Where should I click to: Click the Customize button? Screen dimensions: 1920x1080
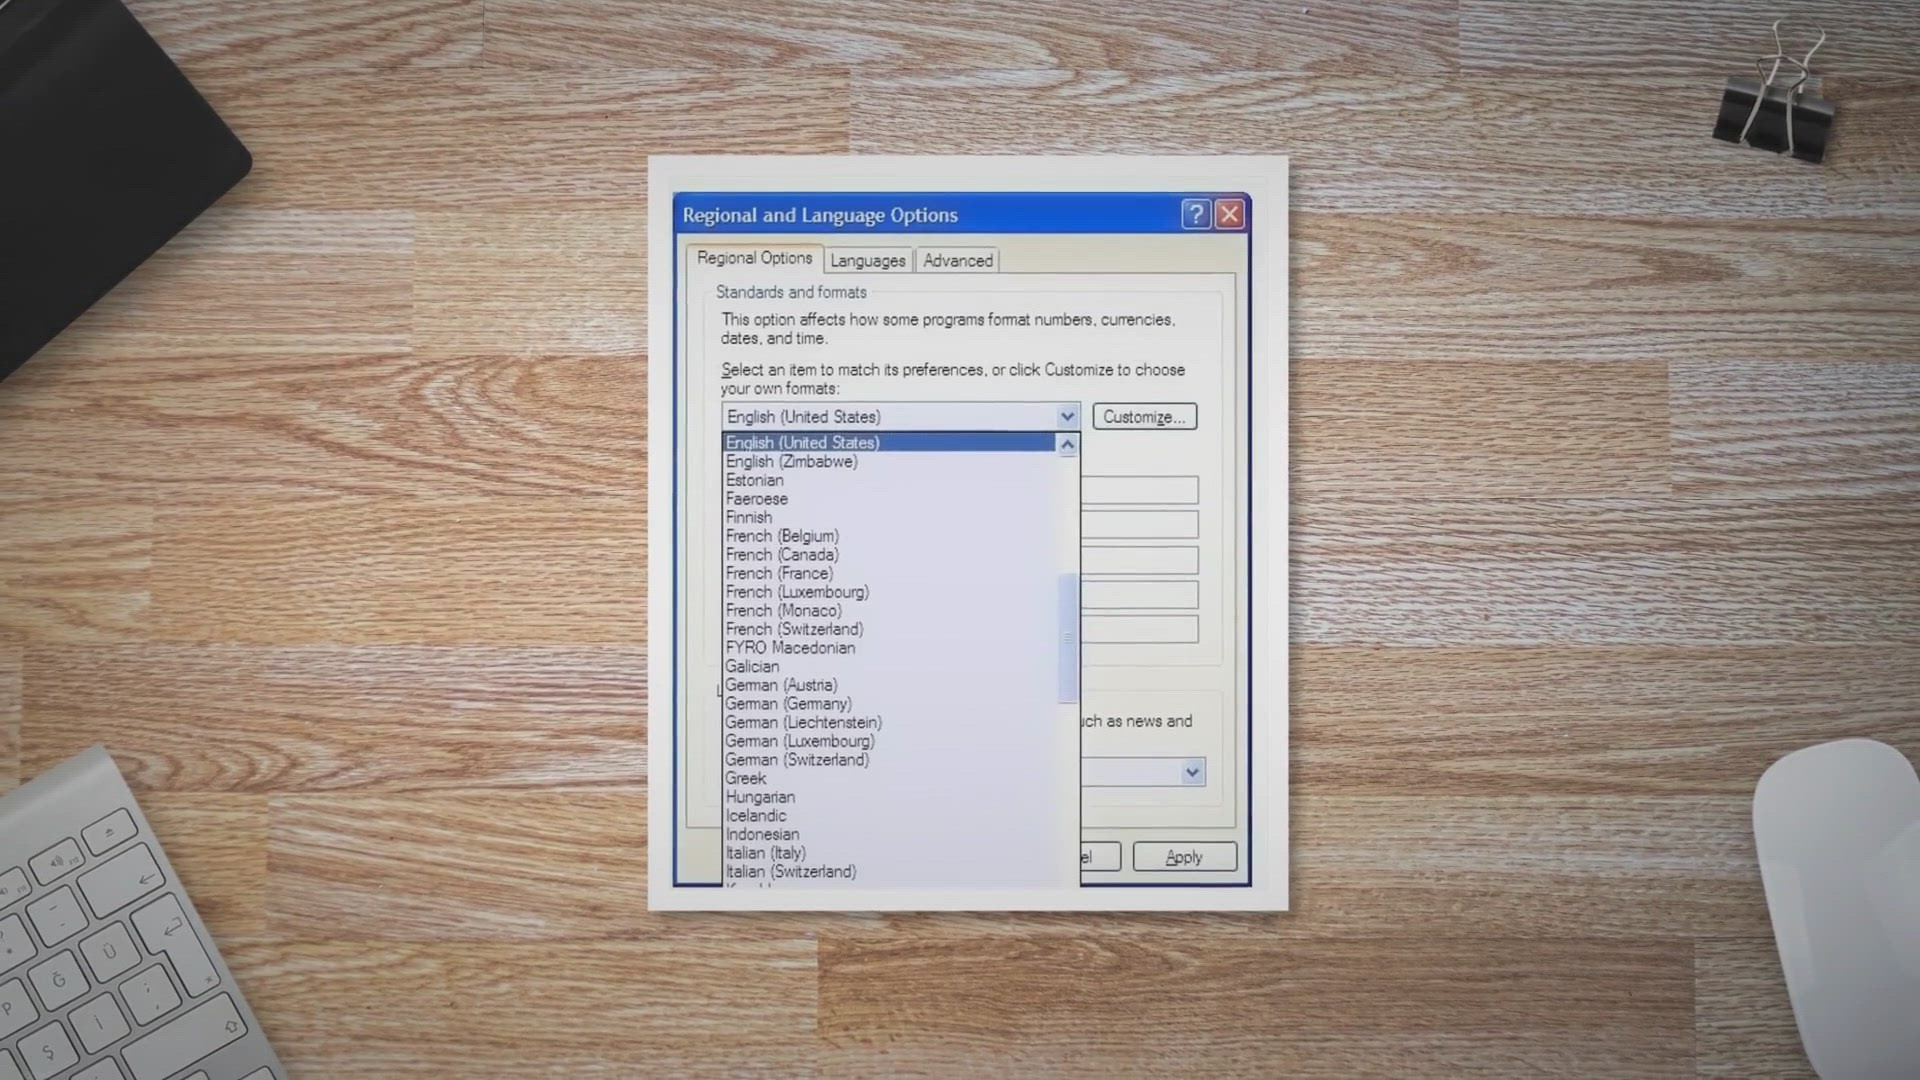[1144, 417]
